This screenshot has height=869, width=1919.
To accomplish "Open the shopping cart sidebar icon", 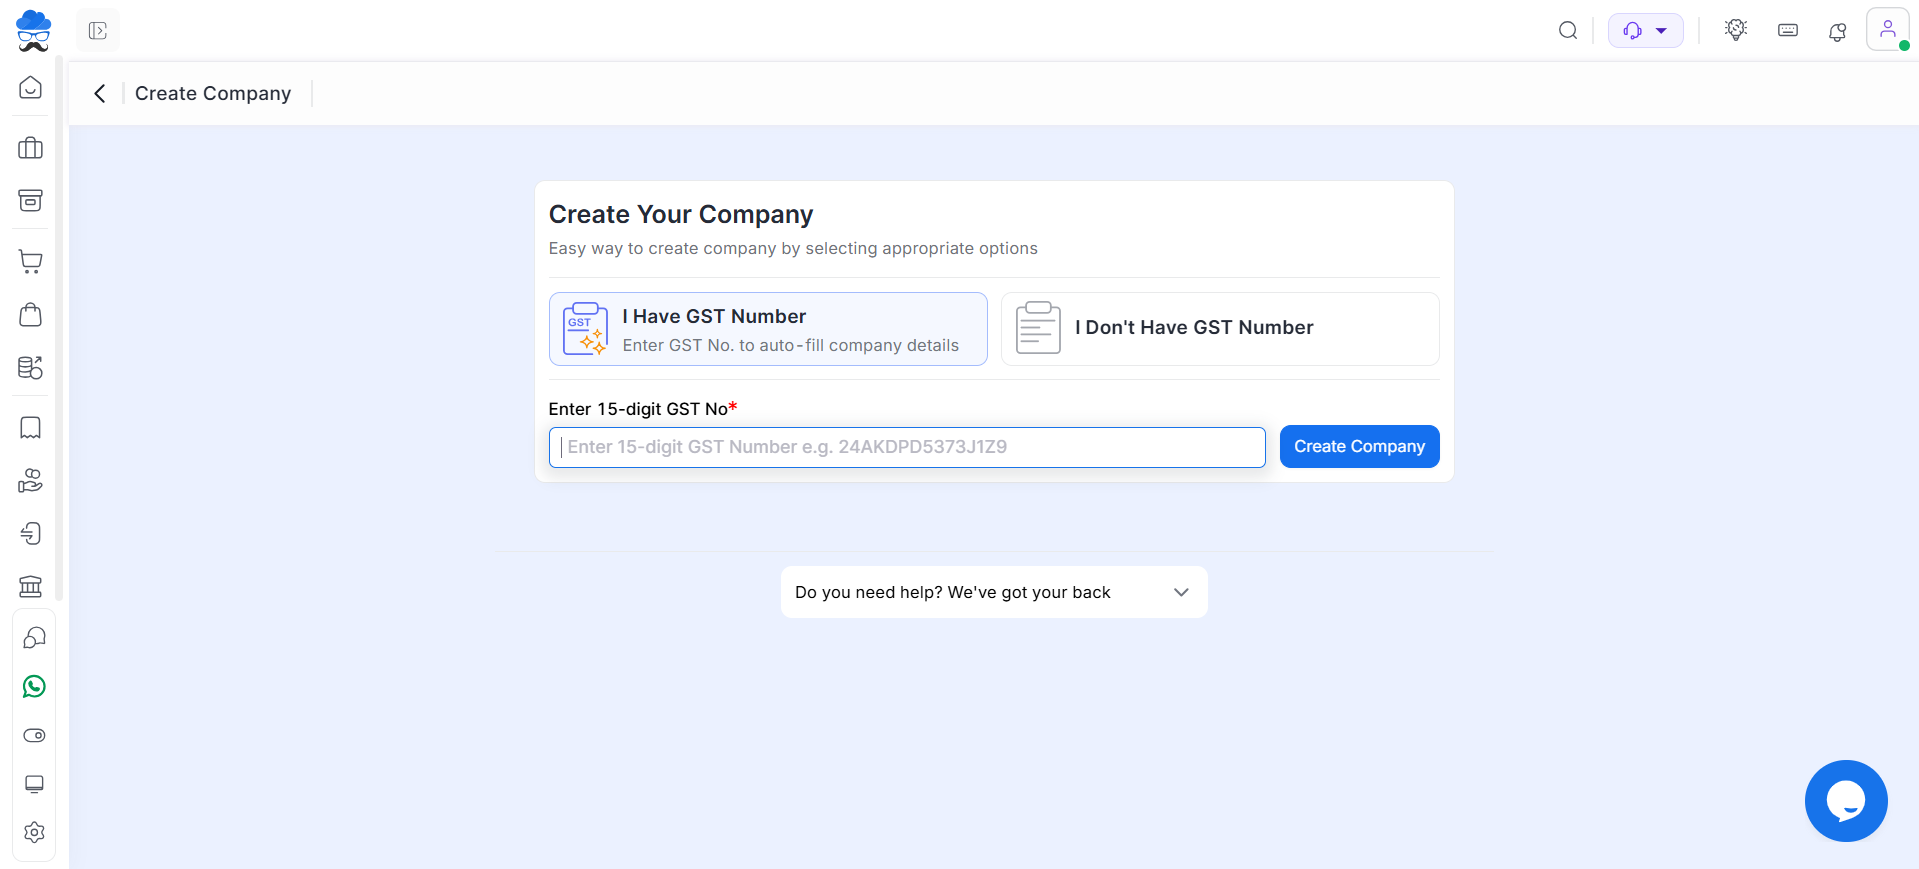I will point(31,262).
